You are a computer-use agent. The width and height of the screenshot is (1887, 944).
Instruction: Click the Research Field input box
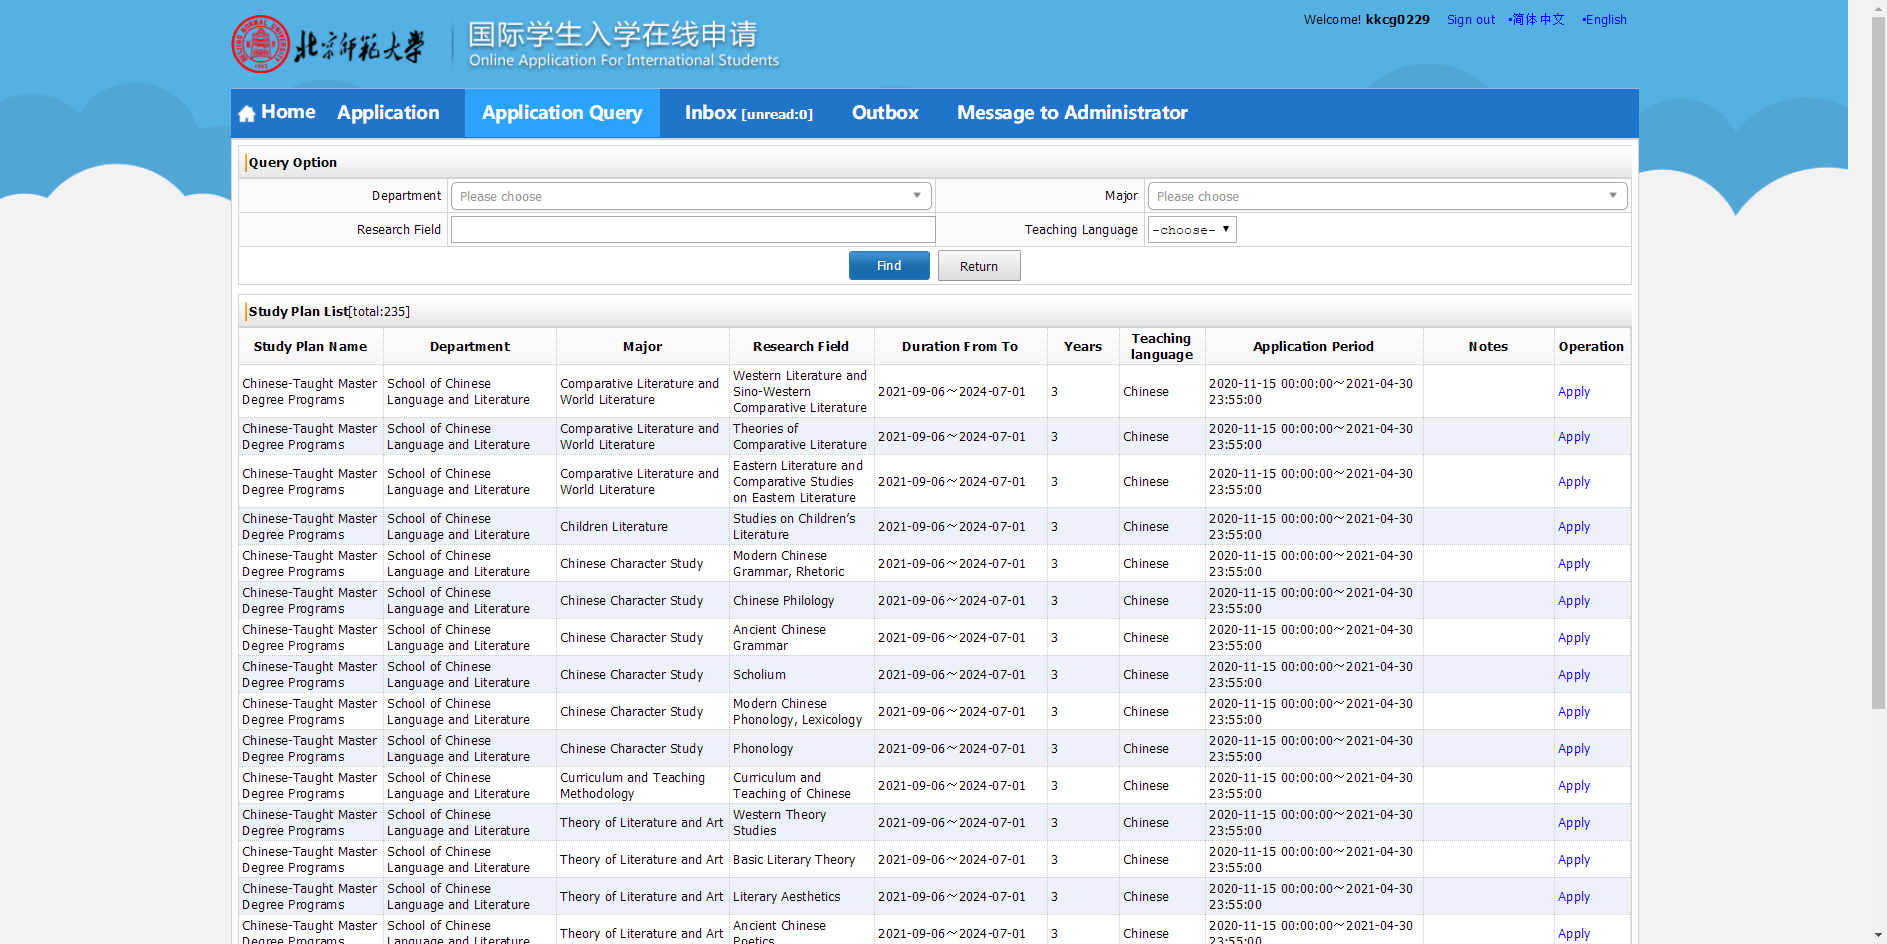click(693, 230)
